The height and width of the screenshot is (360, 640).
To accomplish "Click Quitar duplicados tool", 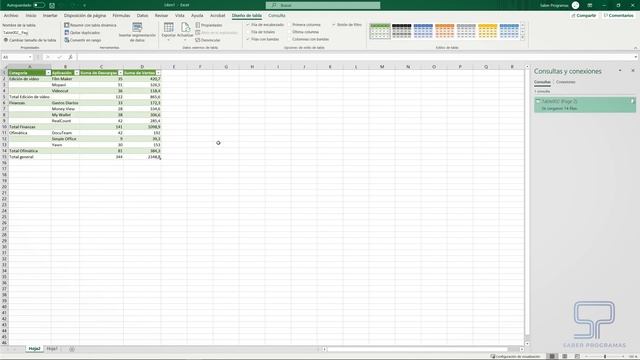I will tap(82, 32).
